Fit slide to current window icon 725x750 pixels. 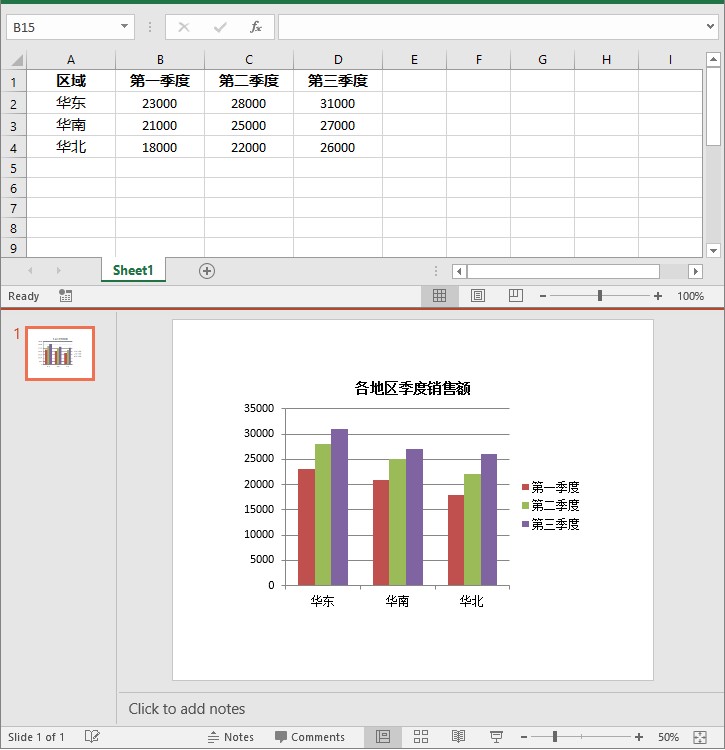(x=700, y=737)
